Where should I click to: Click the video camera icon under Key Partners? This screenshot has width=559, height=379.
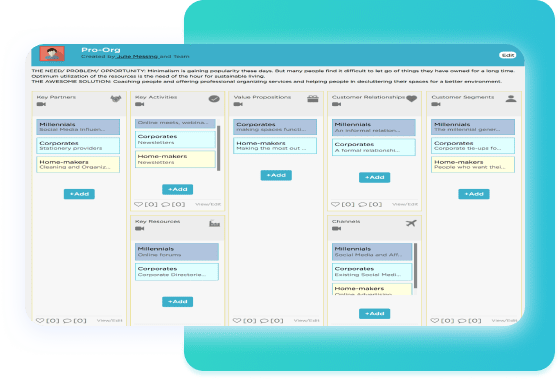pyautogui.click(x=41, y=104)
